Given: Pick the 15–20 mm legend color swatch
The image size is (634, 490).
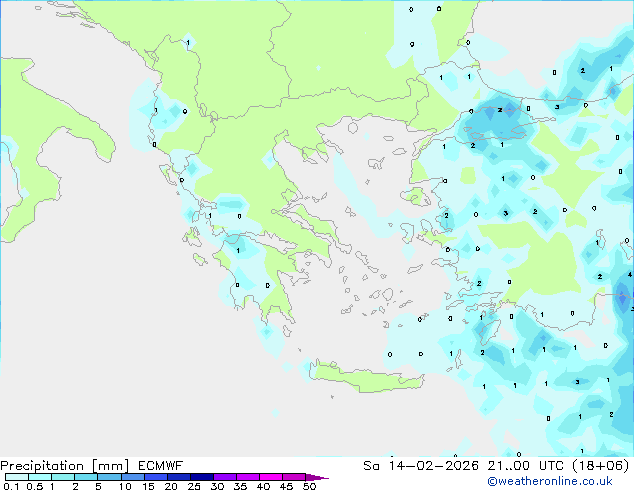Looking at the screenshot, I should pos(155,477).
